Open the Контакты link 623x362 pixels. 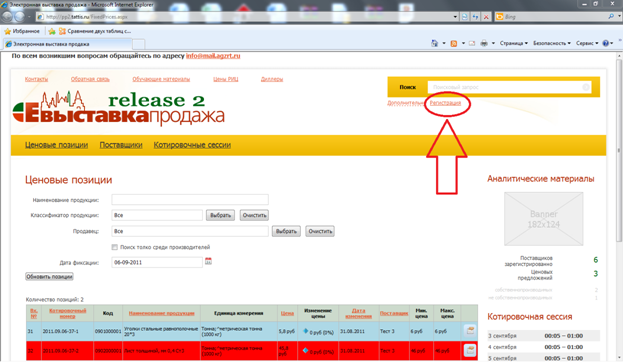click(37, 79)
